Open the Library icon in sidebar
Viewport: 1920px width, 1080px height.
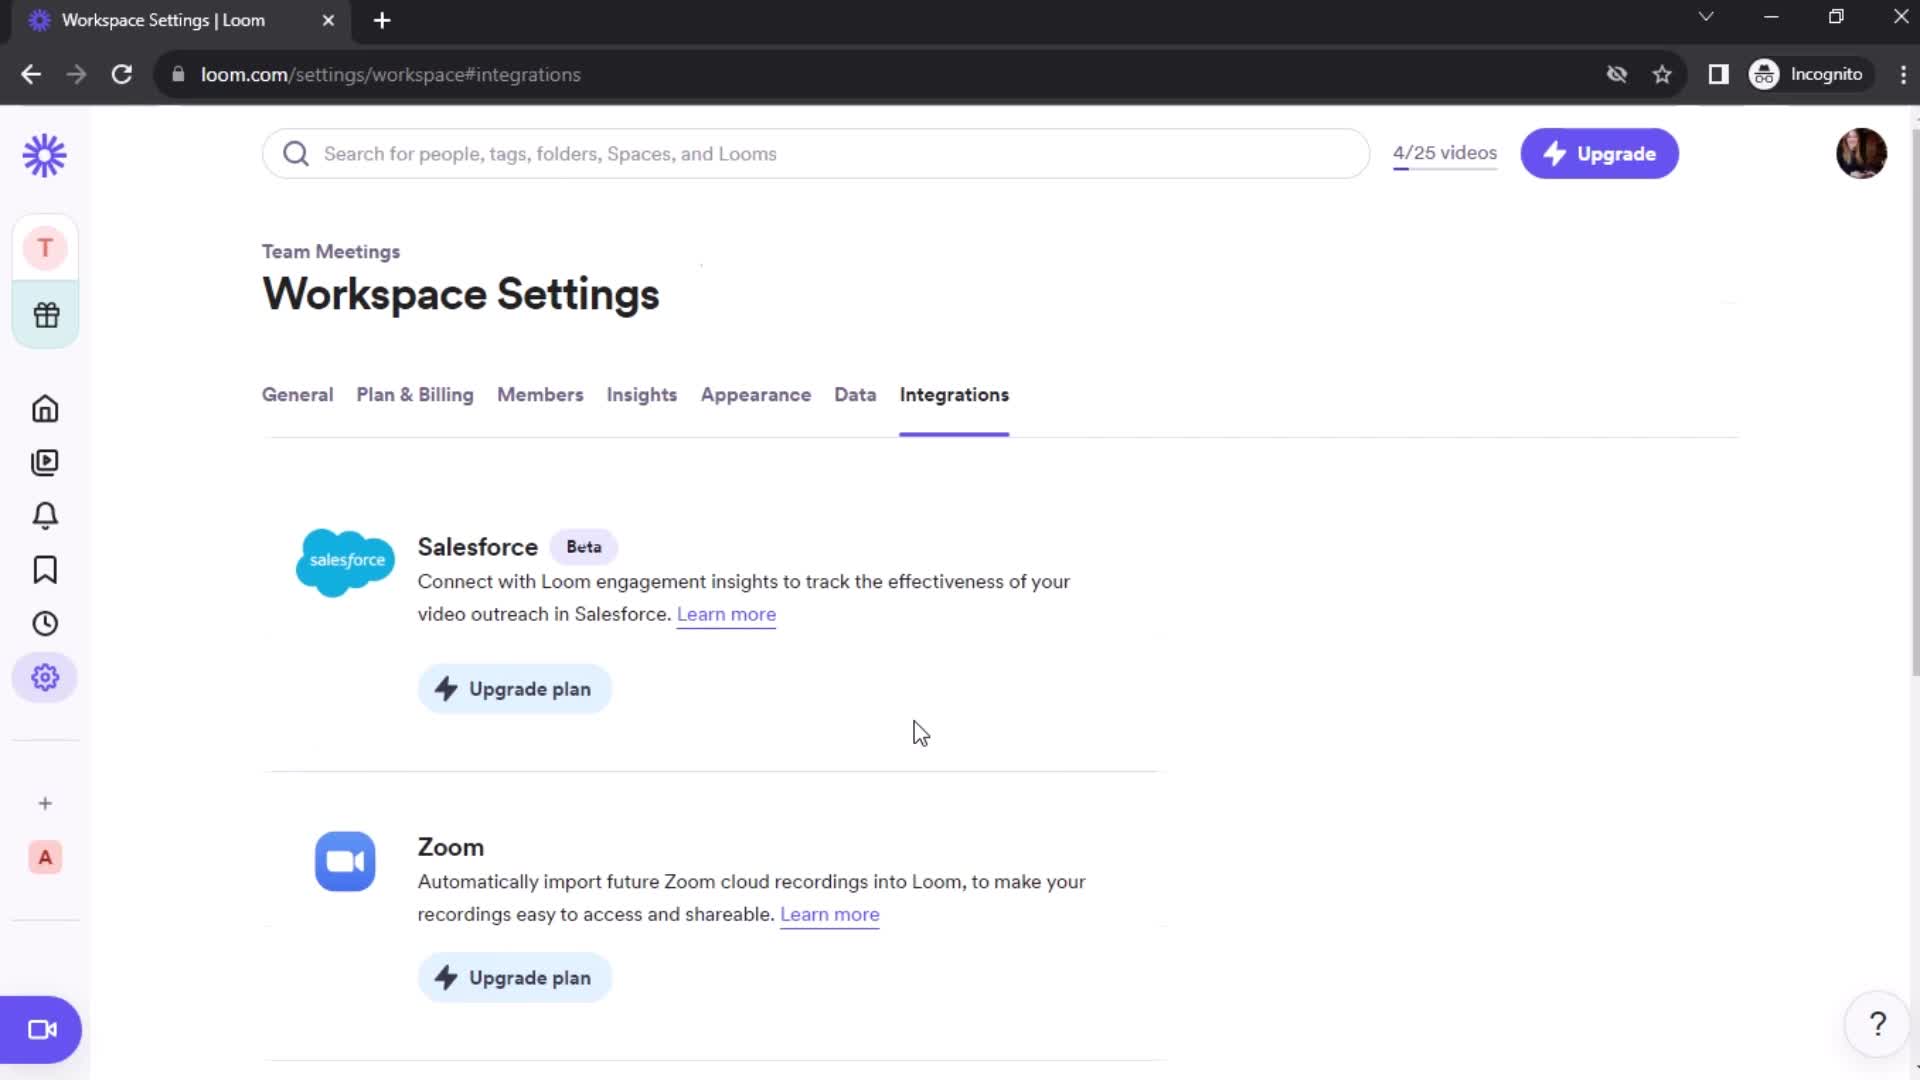pyautogui.click(x=44, y=462)
